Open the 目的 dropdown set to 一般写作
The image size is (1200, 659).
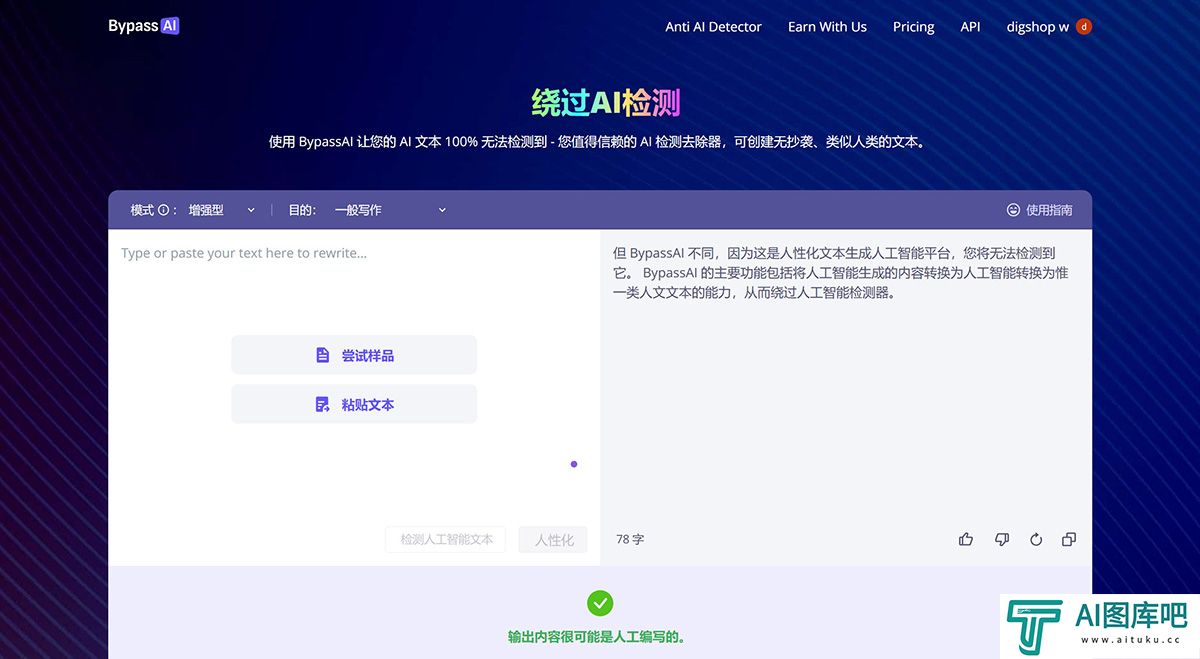pyautogui.click(x=390, y=210)
